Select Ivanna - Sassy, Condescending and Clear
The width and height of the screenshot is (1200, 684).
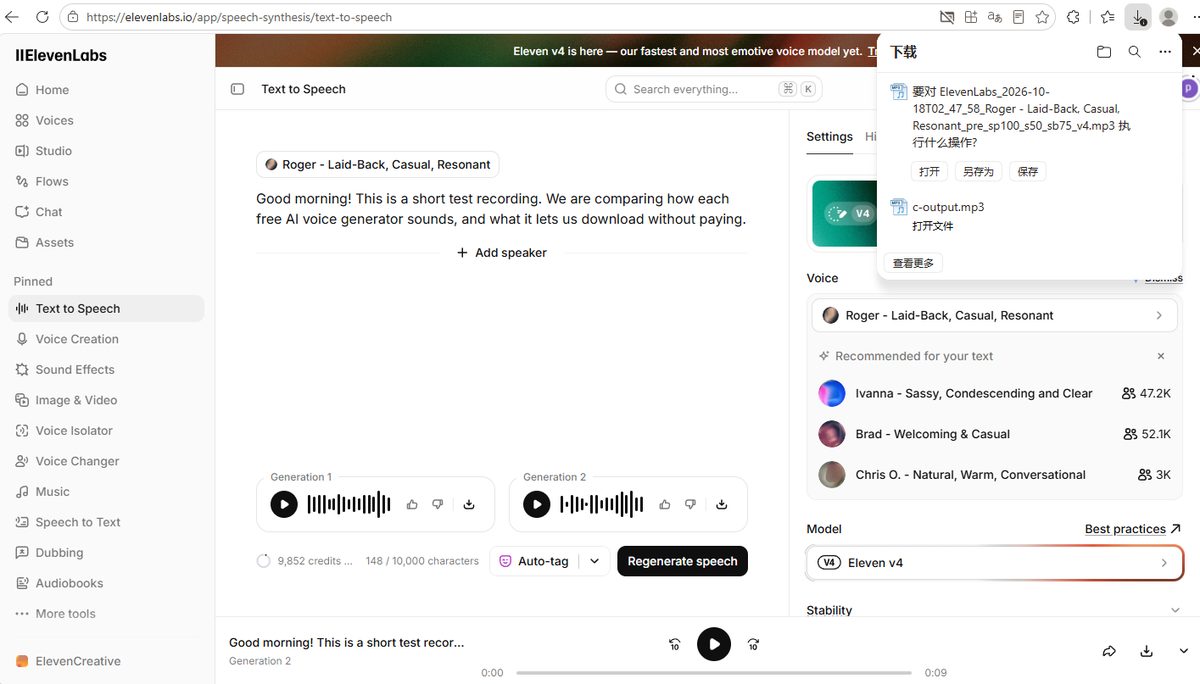[x=994, y=393]
